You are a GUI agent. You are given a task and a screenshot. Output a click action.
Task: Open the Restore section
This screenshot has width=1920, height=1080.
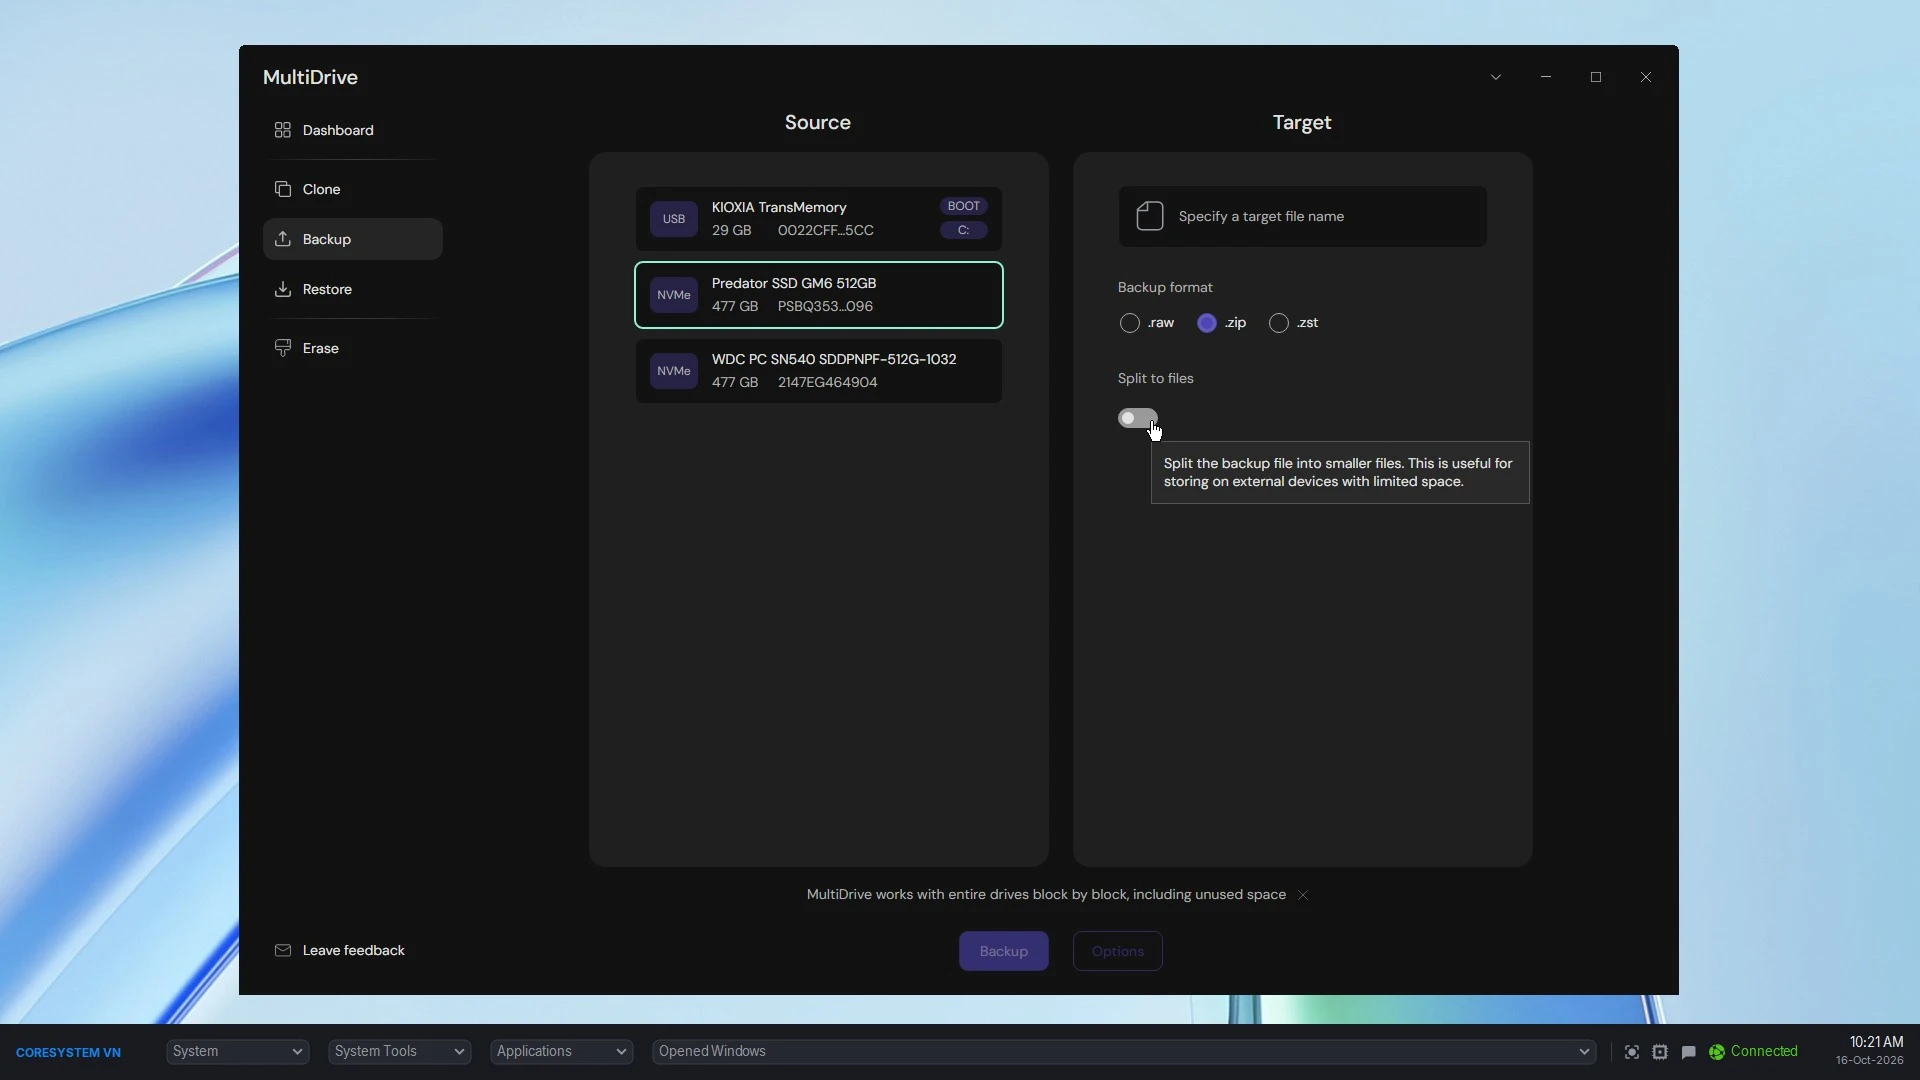(x=352, y=289)
